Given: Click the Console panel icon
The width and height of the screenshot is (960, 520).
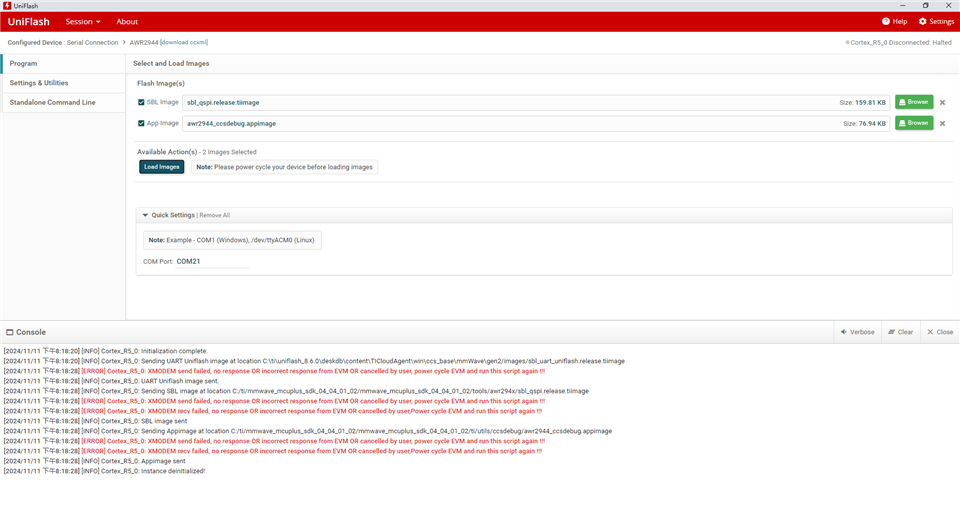Looking at the screenshot, I should pos(10,332).
